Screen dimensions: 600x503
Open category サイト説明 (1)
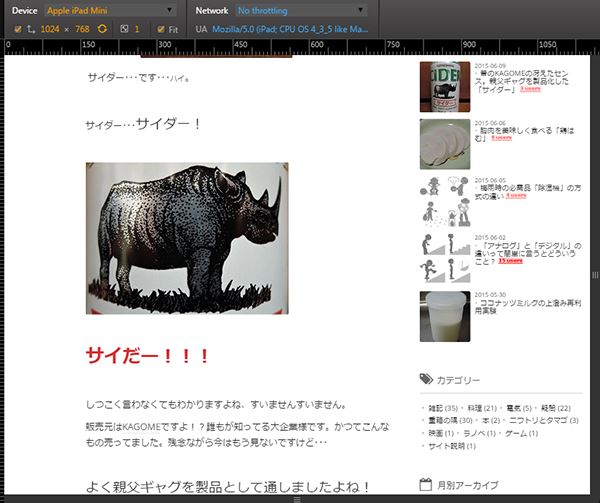452,446
